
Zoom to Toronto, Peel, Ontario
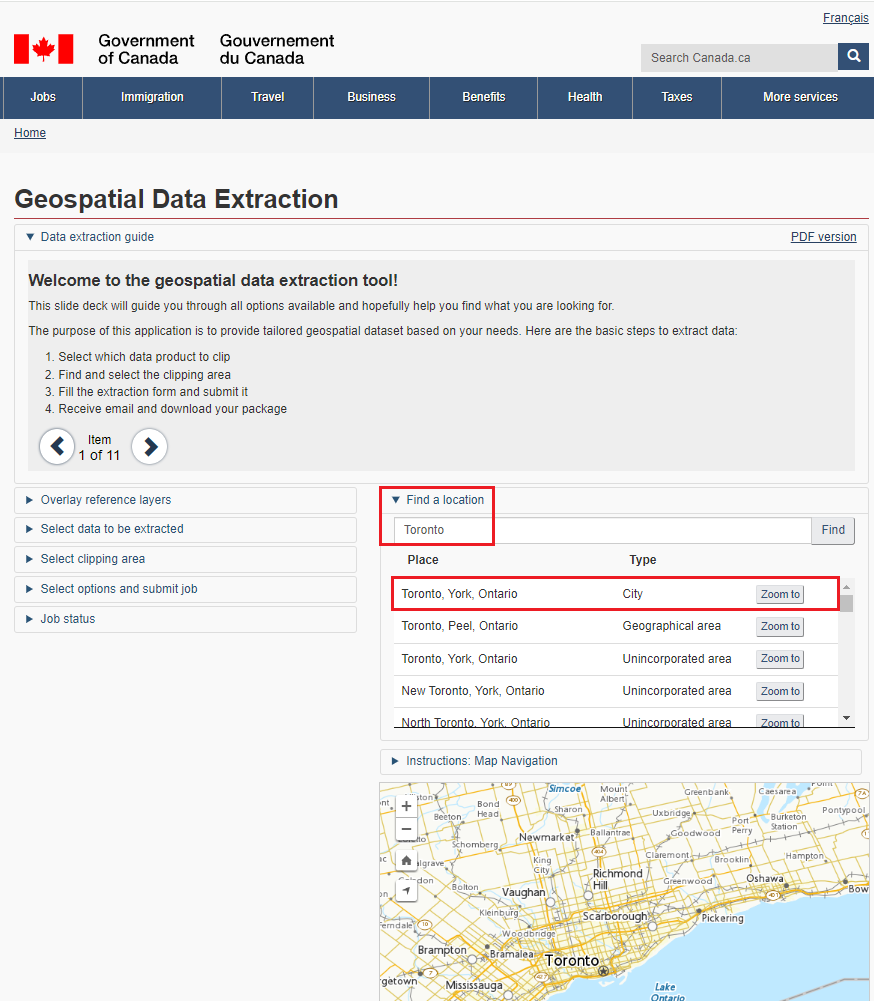780,626
